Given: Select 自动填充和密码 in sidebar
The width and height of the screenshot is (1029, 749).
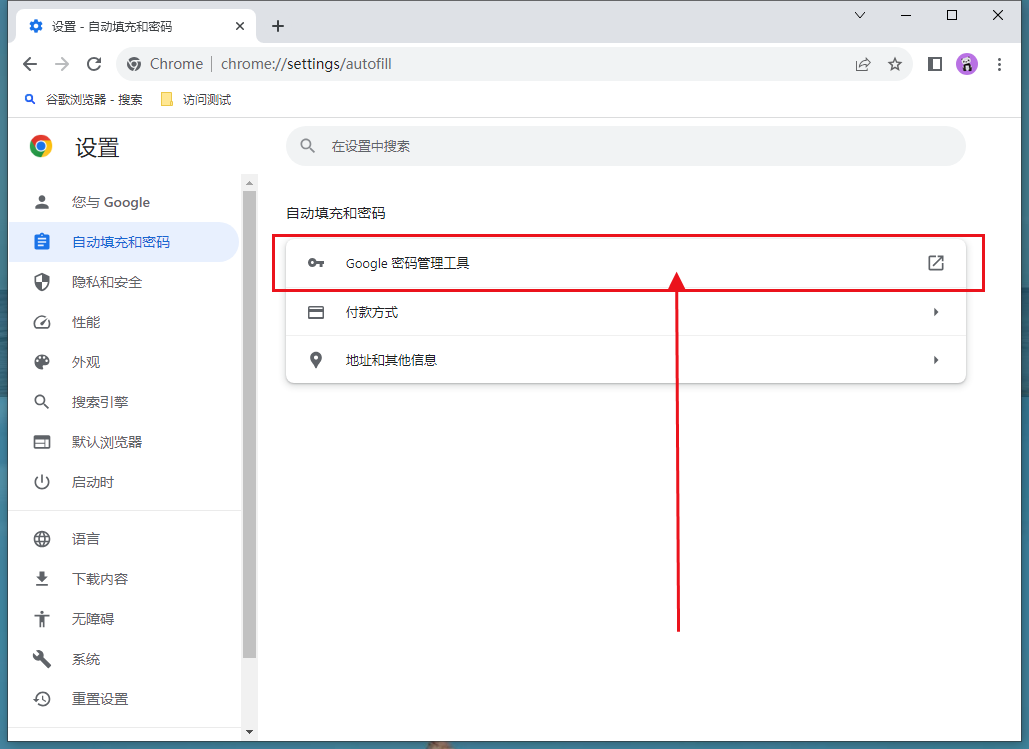Looking at the screenshot, I should pos(124,242).
